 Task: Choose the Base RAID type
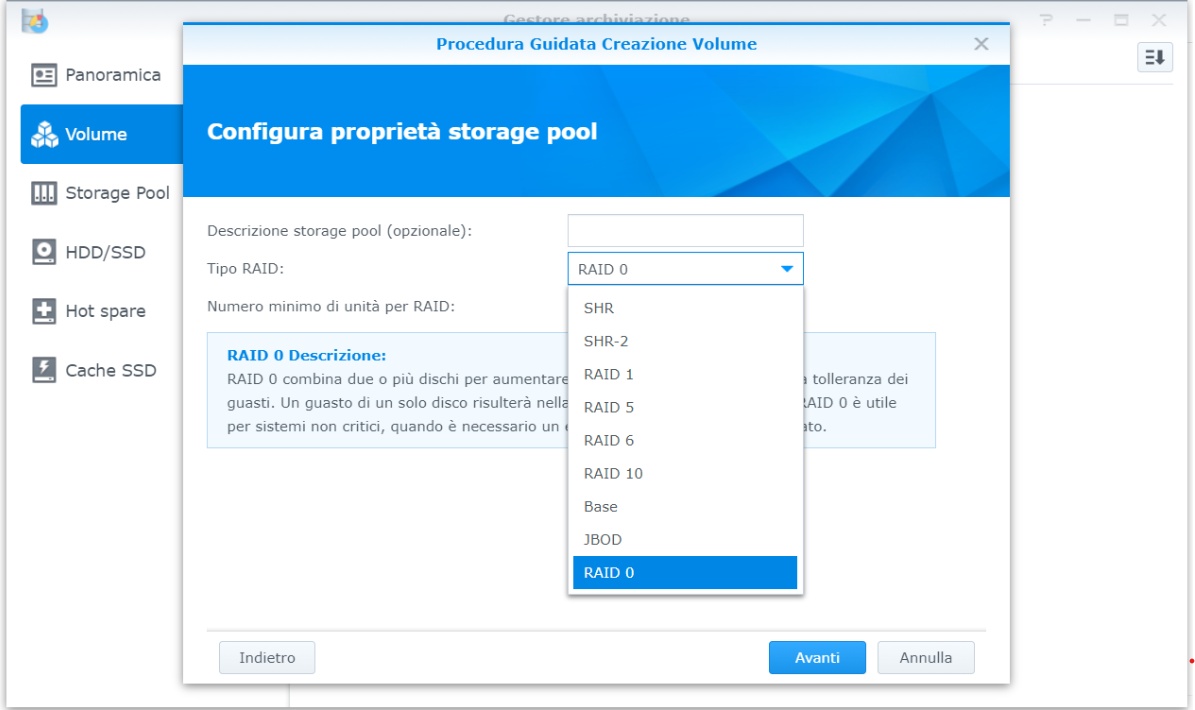(x=600, y=506)
